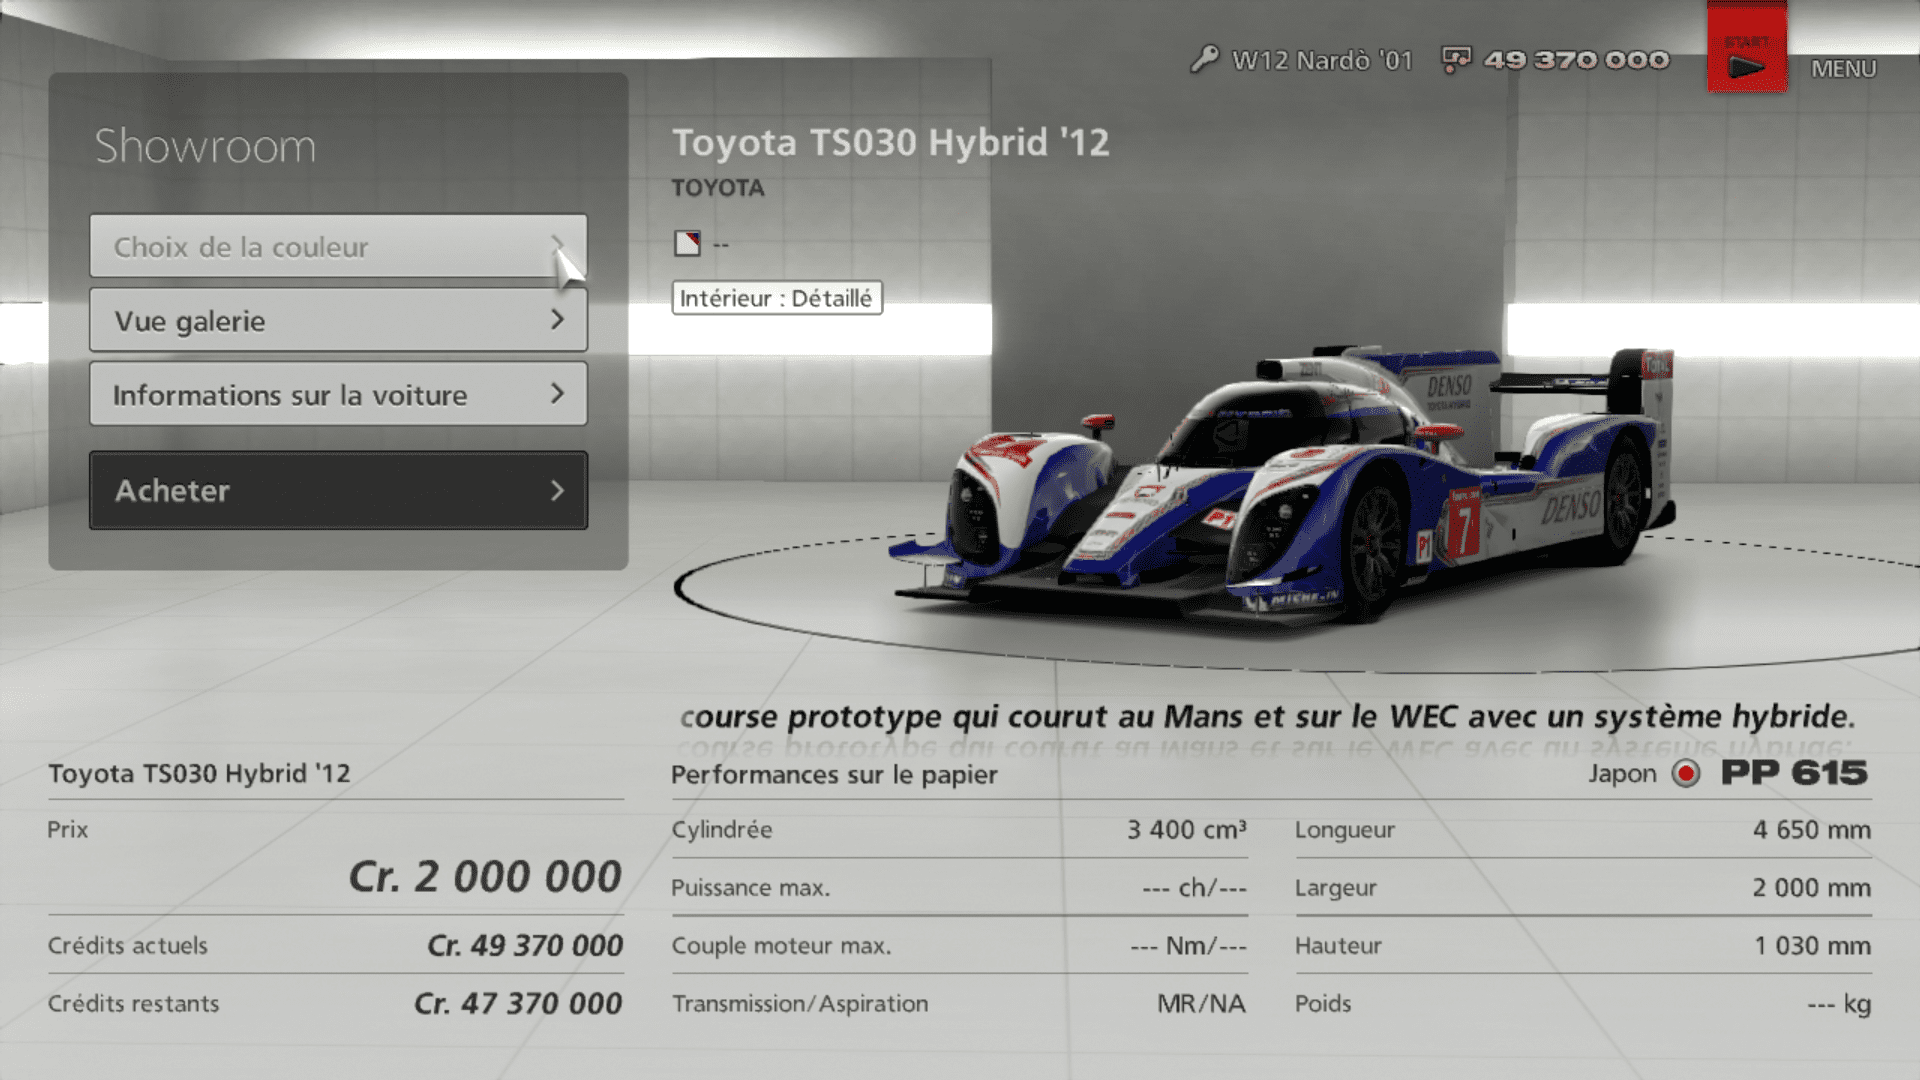Open Vue galerie menu entry

click(x=338, y=320)
